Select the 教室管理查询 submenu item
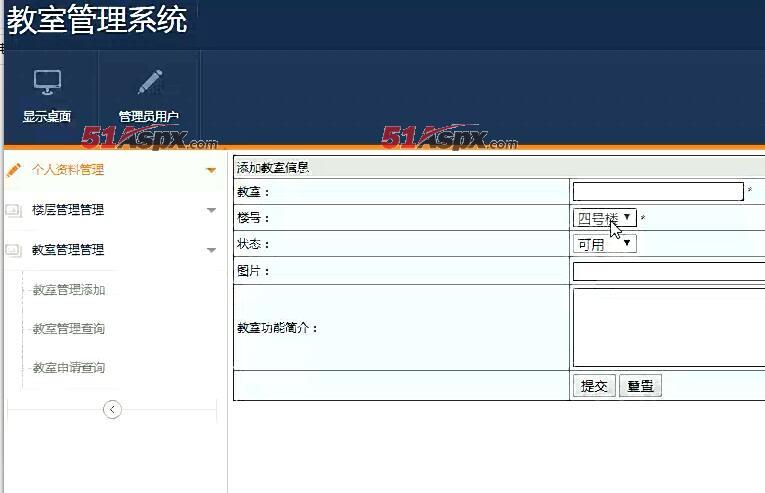Screen dimensions: 765x493 pos(69,329)
